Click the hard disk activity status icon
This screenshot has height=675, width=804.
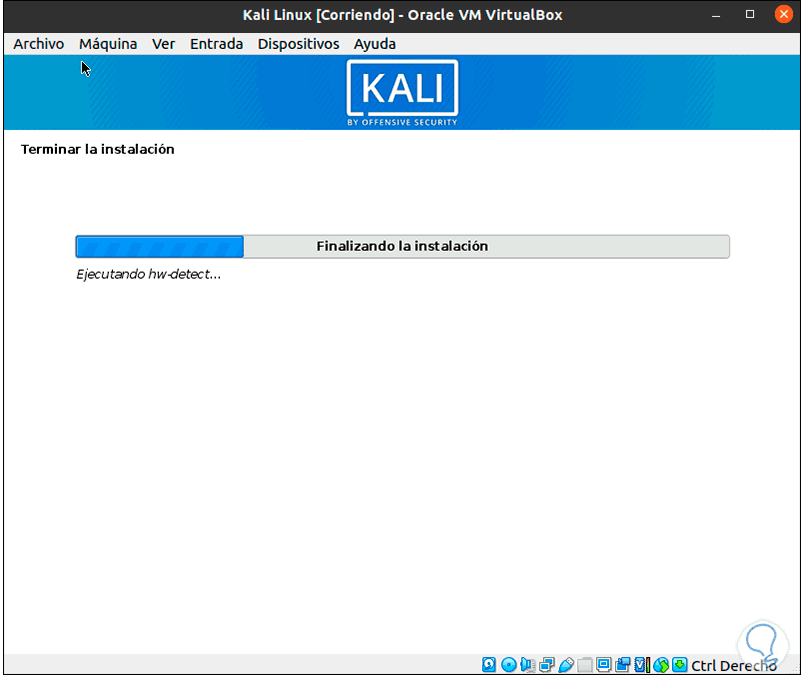pyautogui.click(x=489, y=665)
